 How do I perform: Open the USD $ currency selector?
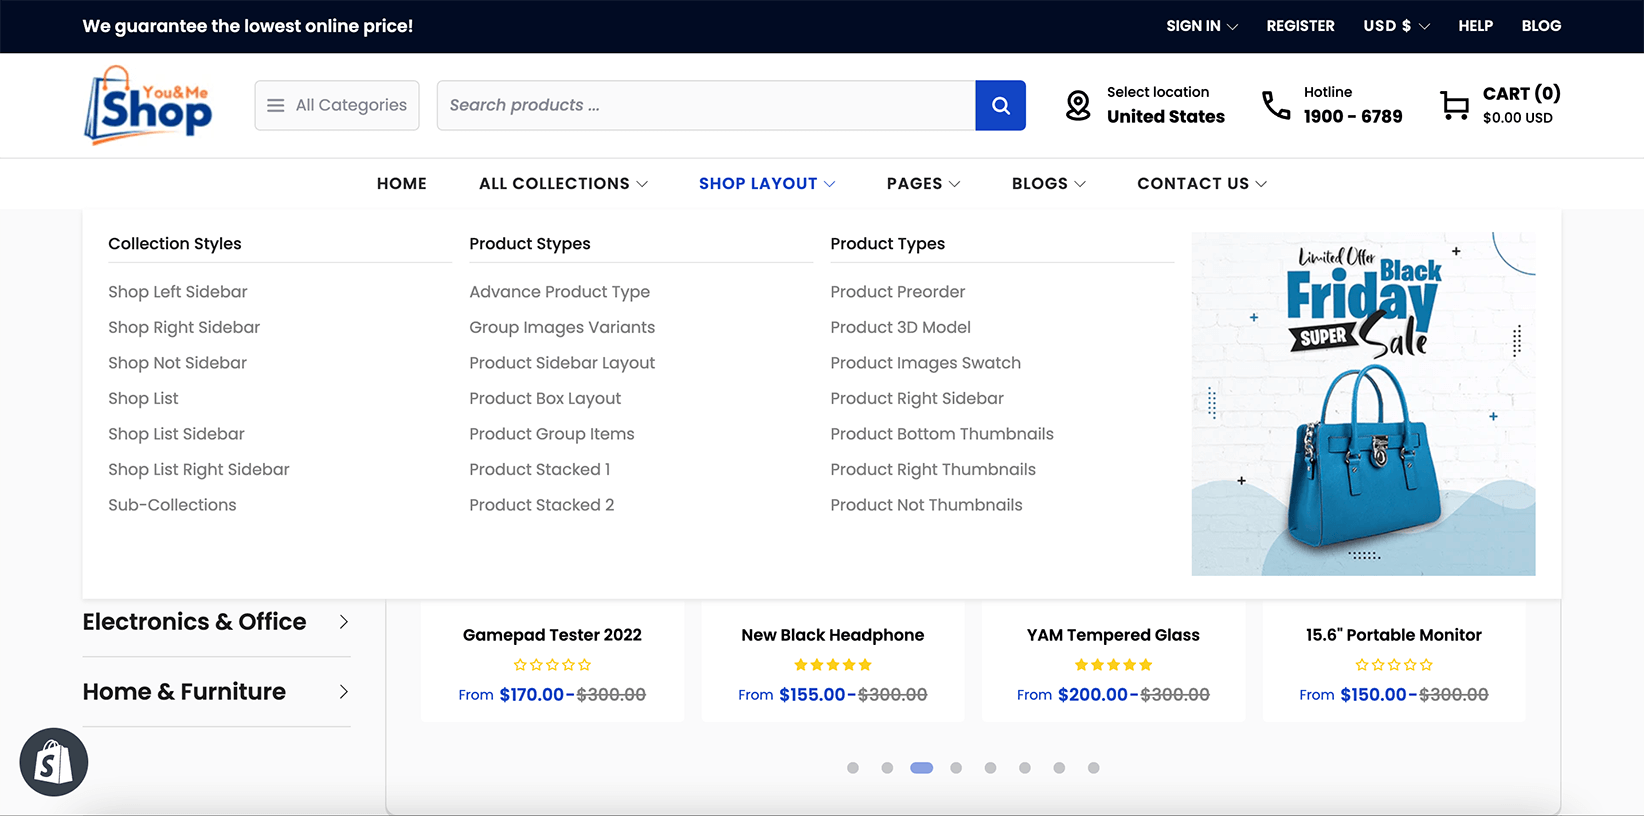pyautogui.click(x=1396, y=26)
